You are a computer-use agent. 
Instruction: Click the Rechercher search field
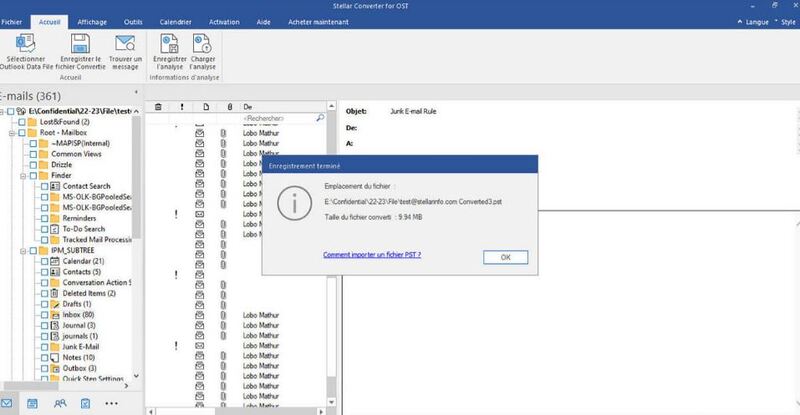tap(278, 118)
